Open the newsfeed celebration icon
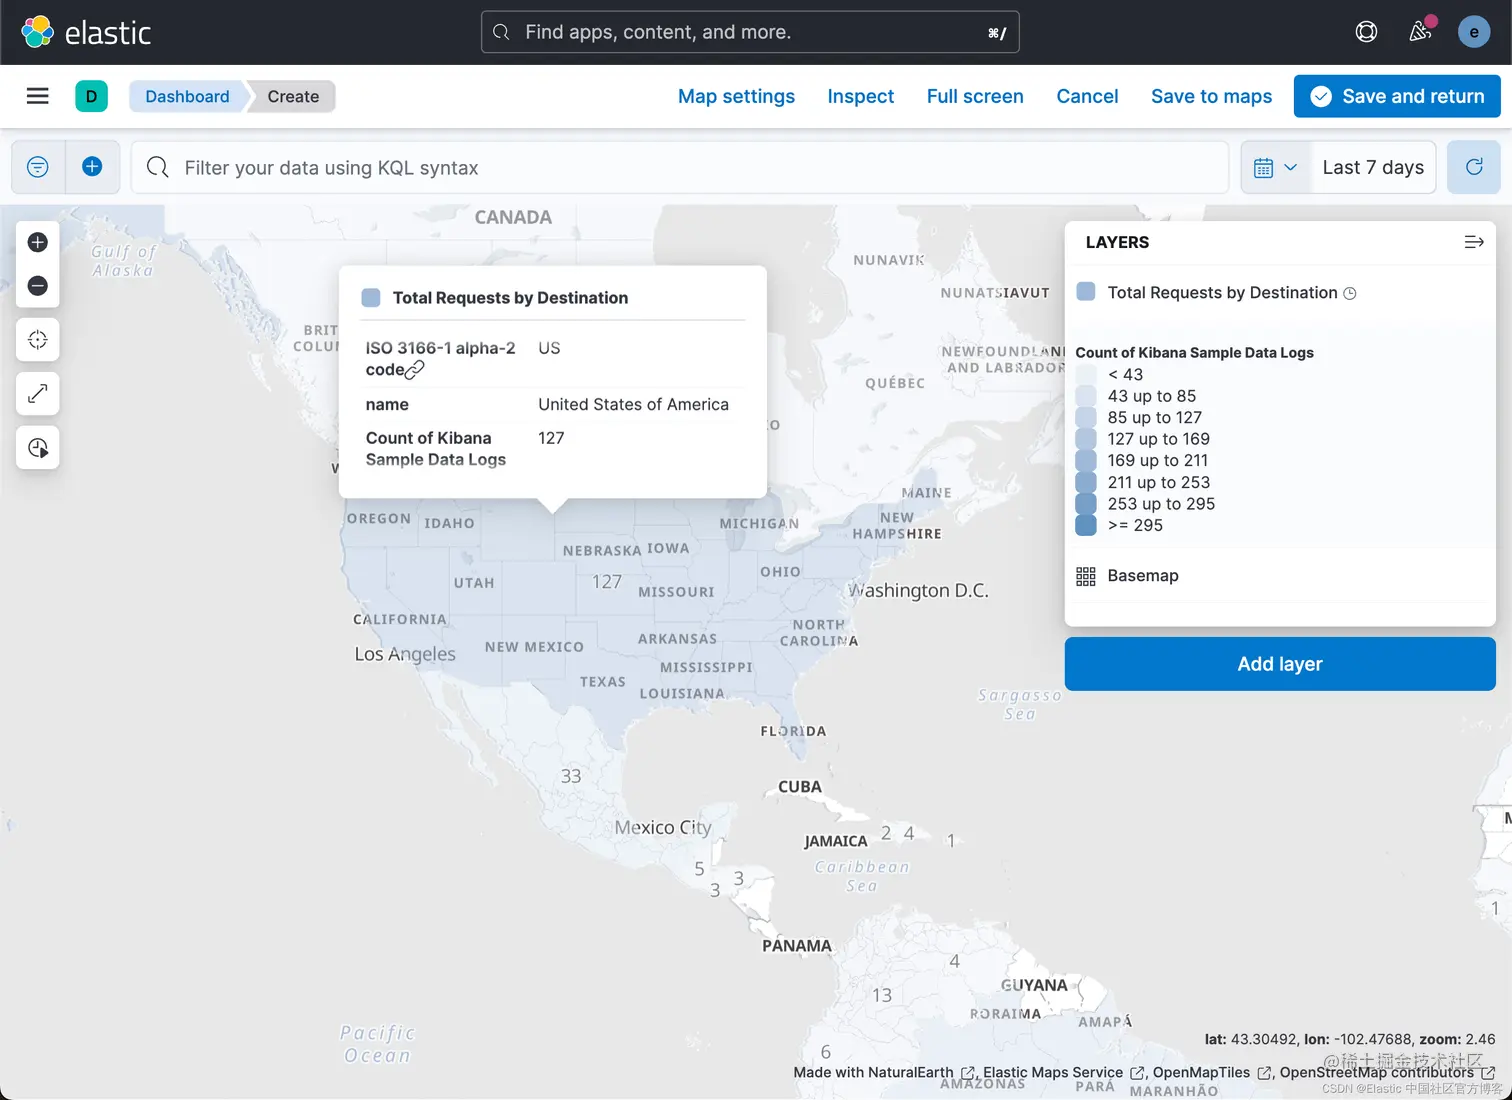Viewport: 1512px width, 1100px height. [x=1420, y=32]
